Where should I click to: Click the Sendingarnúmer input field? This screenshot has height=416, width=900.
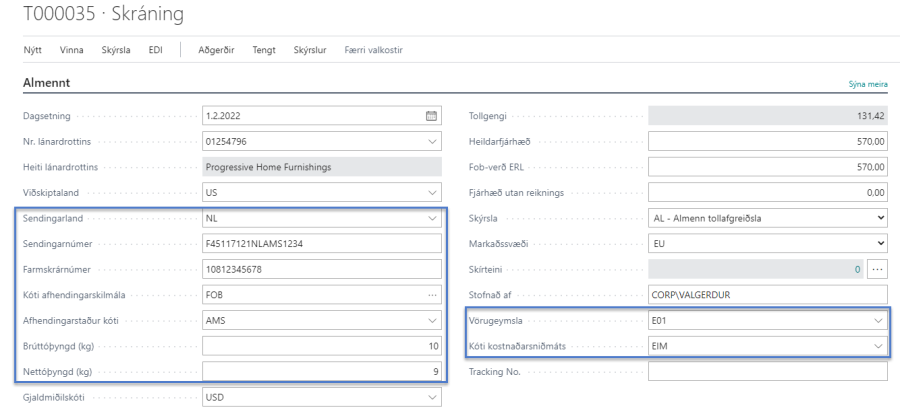click(x=320, y=244)
